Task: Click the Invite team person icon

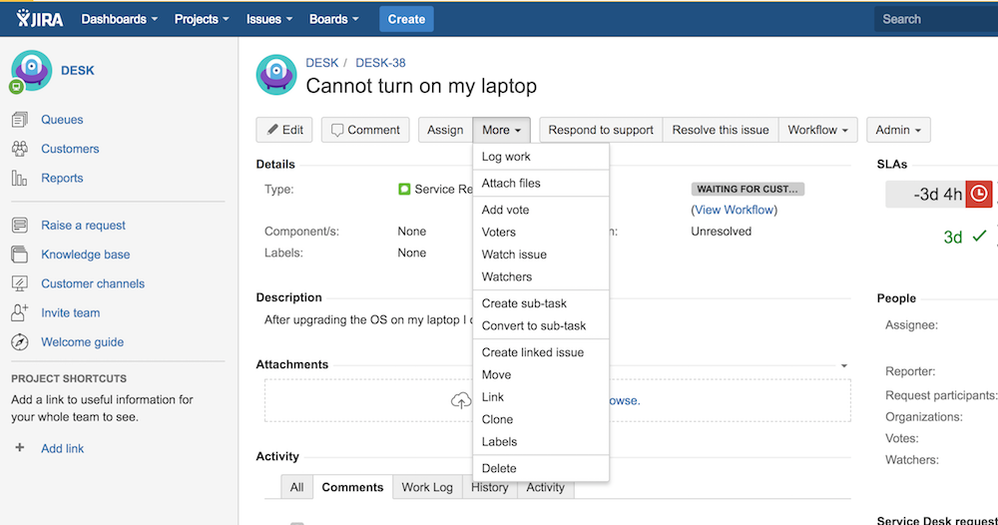Action: point(20,312)
